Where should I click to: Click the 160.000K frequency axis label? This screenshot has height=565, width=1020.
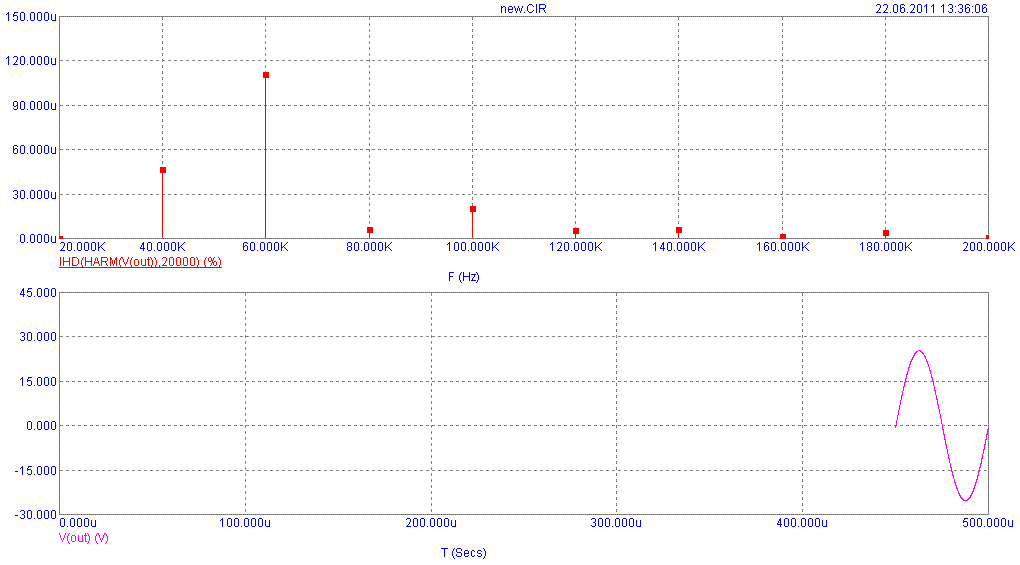point(783,247)
